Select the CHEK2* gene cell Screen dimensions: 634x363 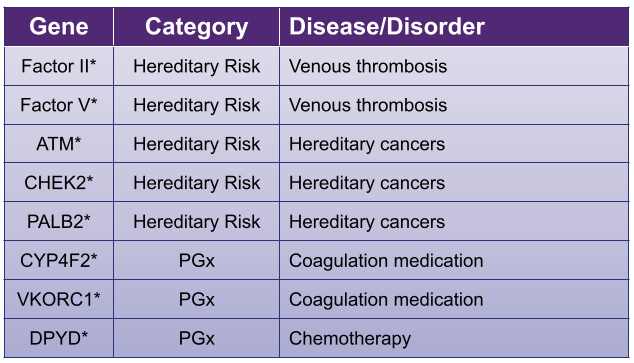pyautogui.click(x=59, y=183)
